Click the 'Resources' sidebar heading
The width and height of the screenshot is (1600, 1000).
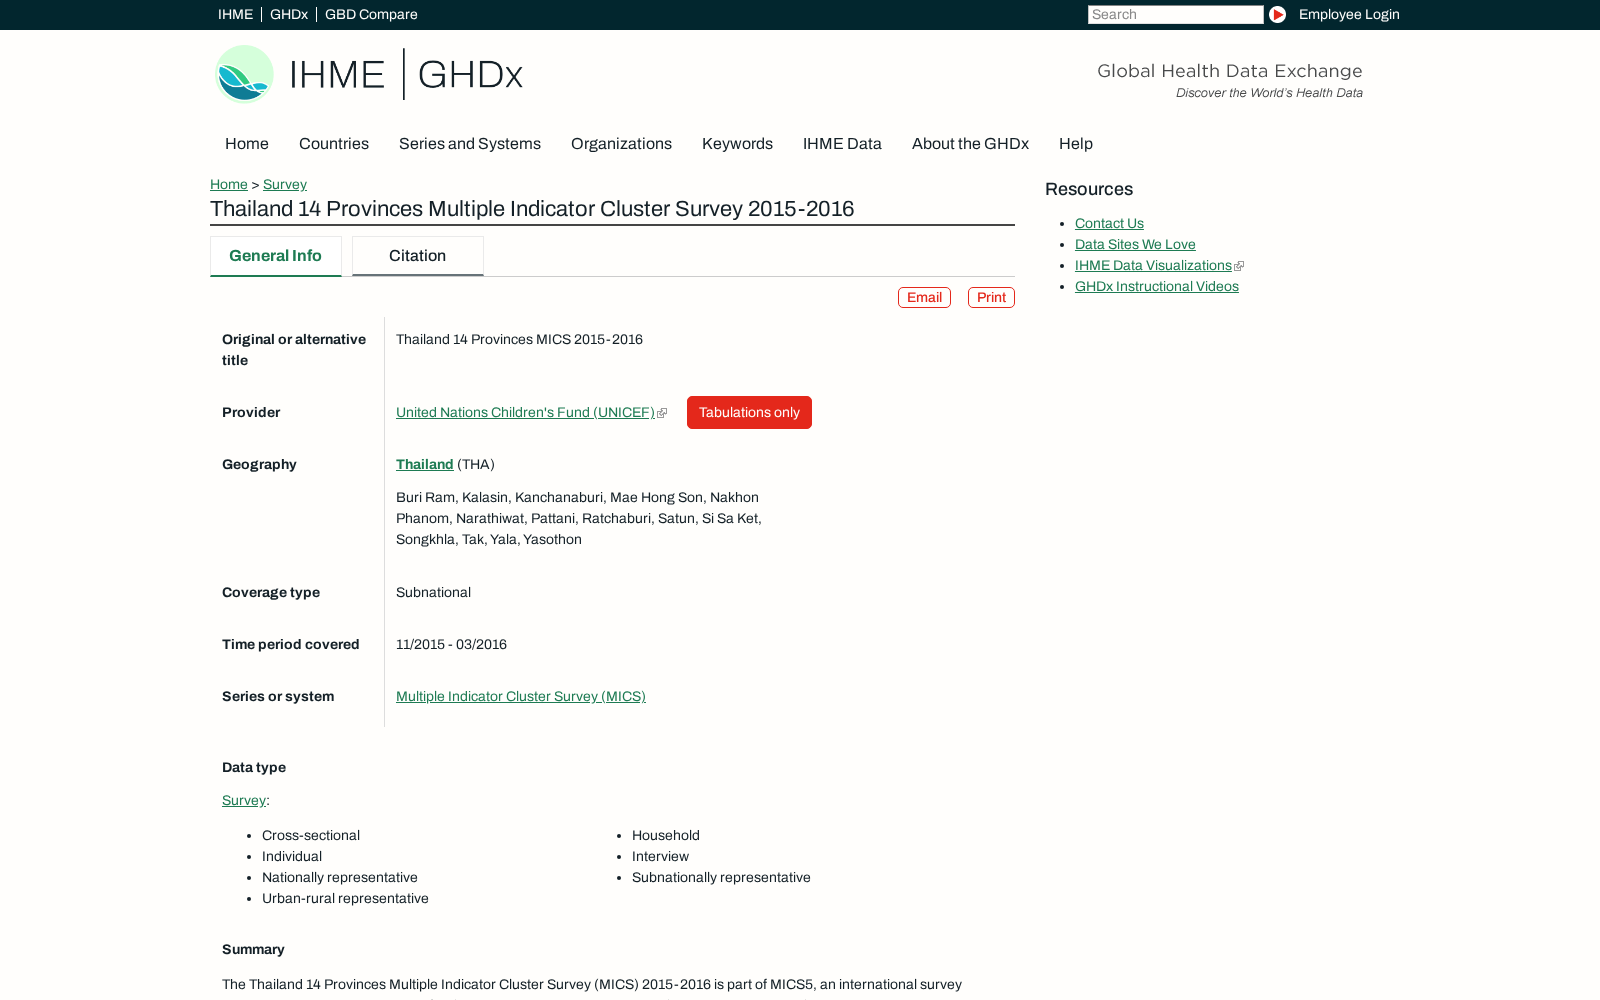[x=1089, y=190]
